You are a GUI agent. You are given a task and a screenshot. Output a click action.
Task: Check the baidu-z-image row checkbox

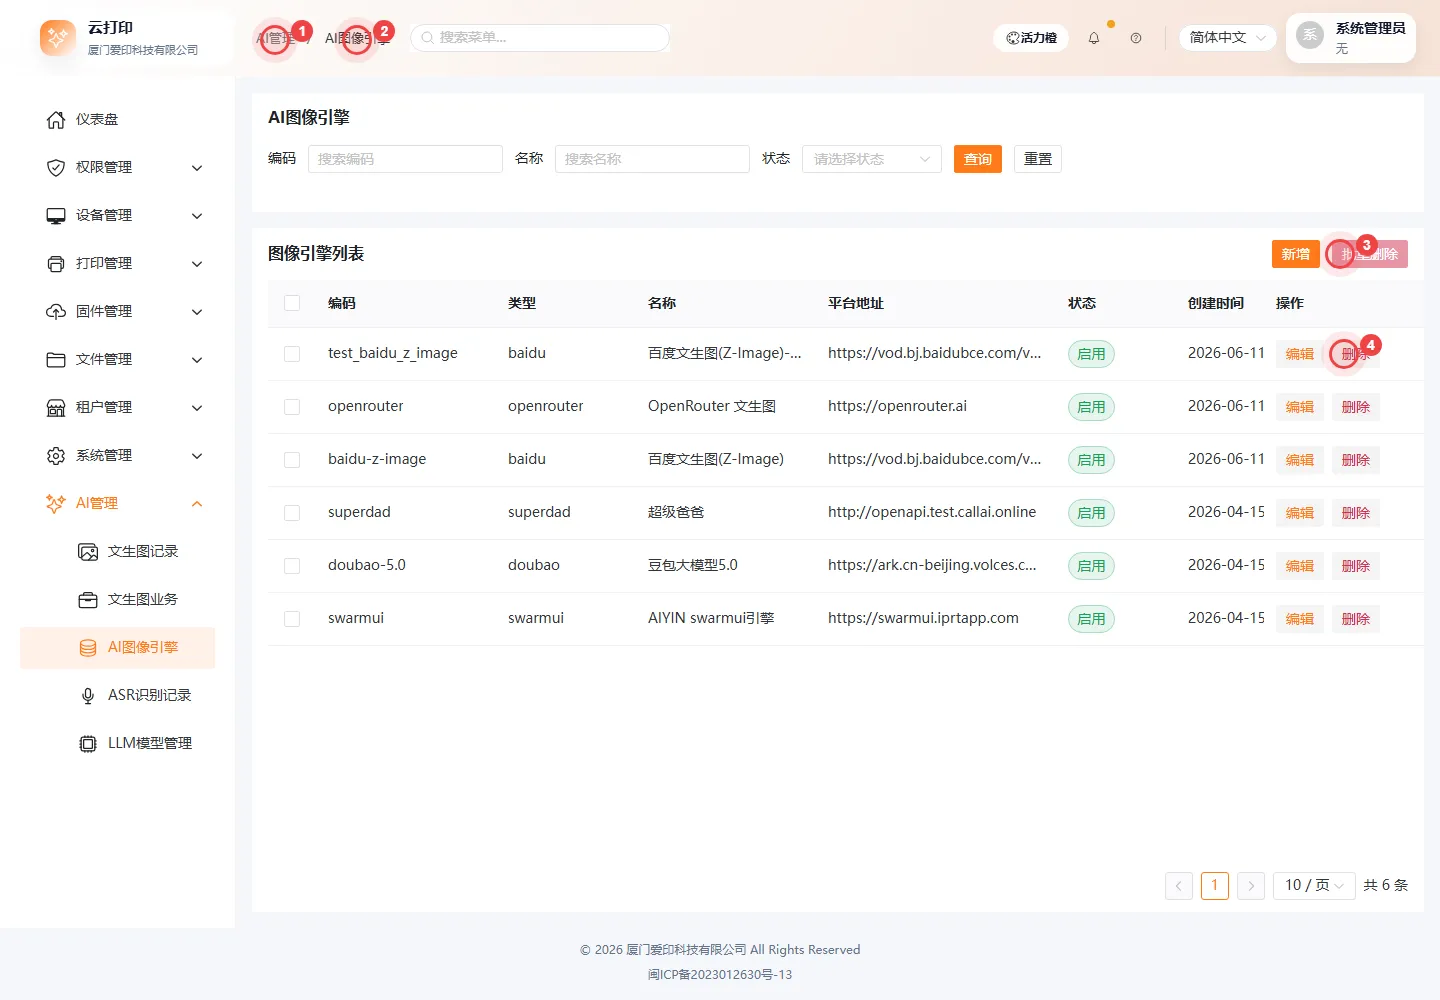click(292, 460)
